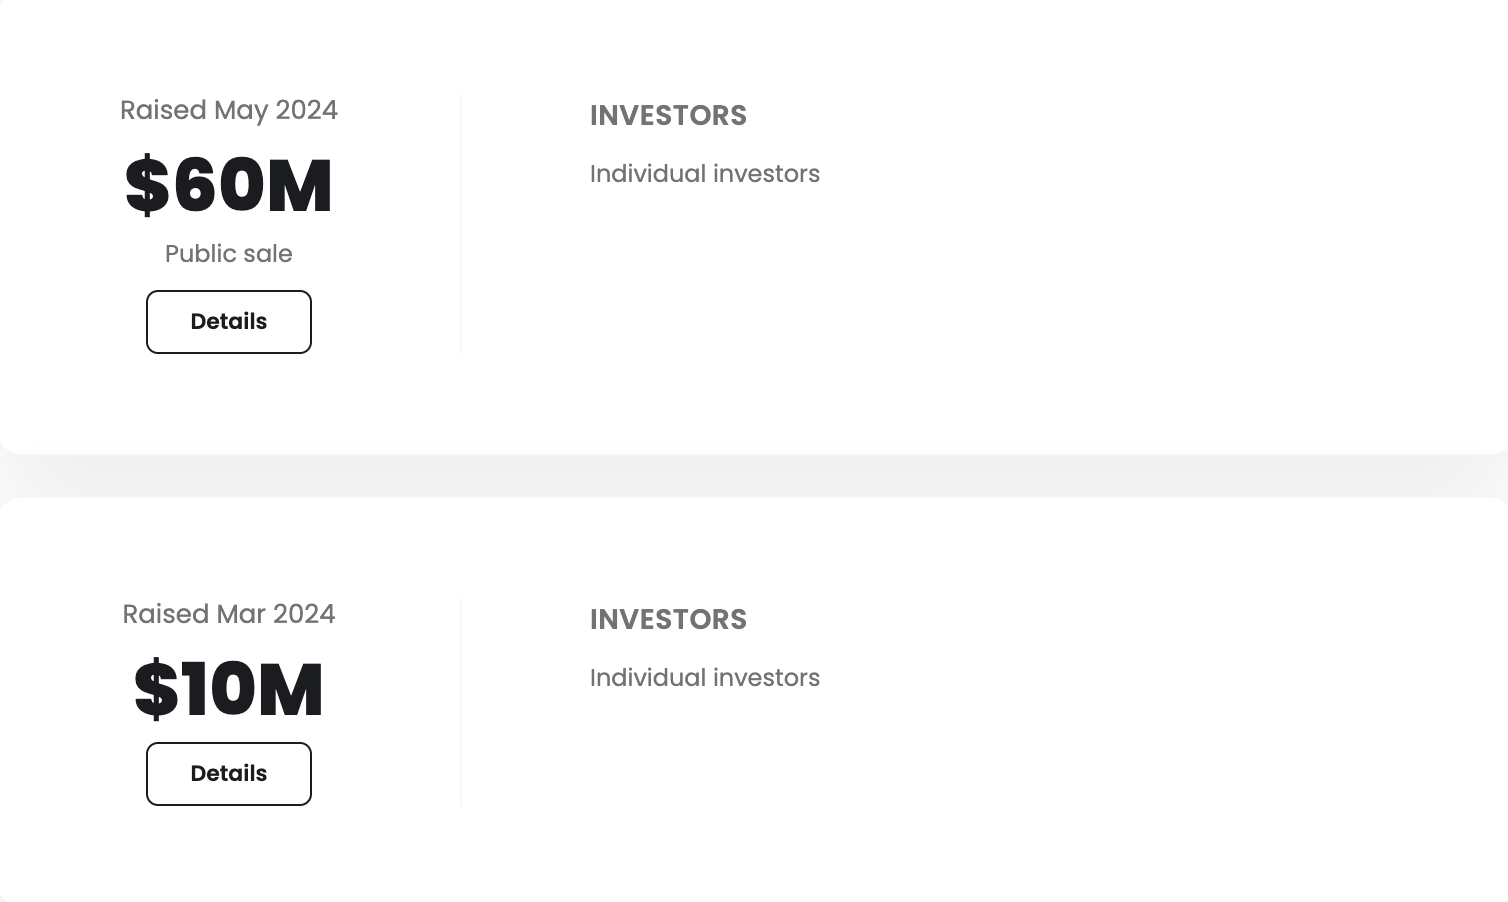Select "Individual investors" in the $60M card
Viewport: 1508px width, 902px height.
pos(704,174)
